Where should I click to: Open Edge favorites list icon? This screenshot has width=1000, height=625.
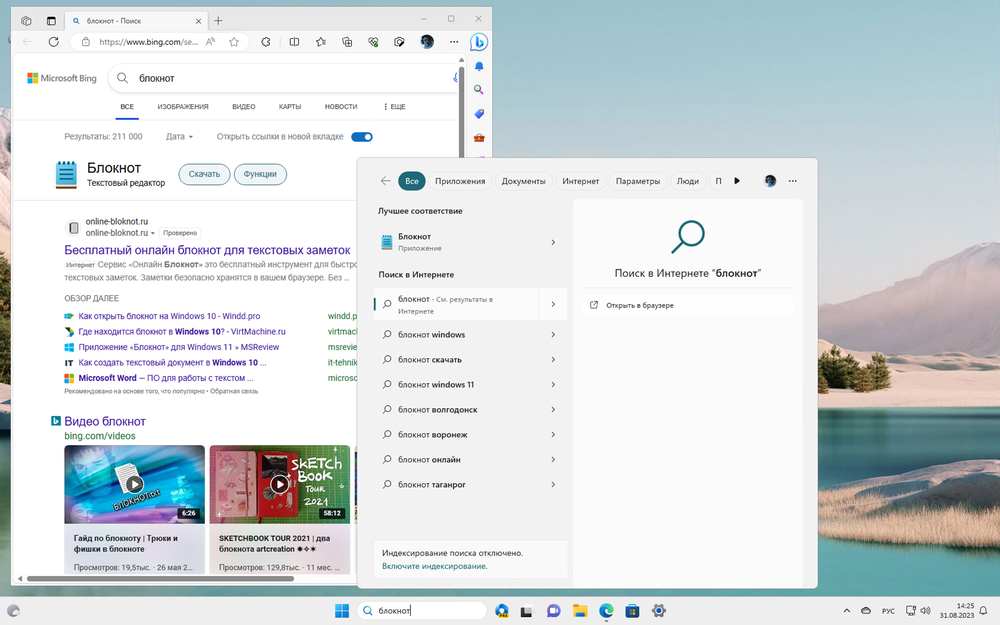(x=321, y=42)
